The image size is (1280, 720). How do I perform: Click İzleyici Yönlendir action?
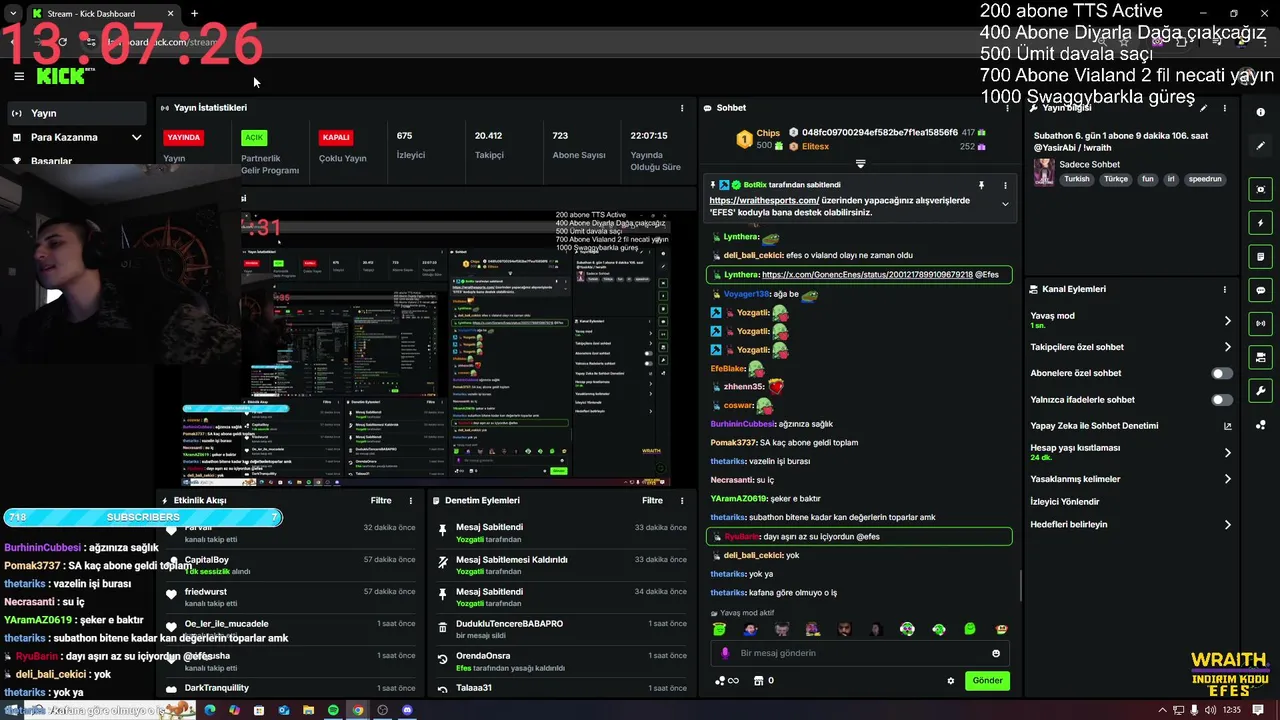(x=1065, y=502)
